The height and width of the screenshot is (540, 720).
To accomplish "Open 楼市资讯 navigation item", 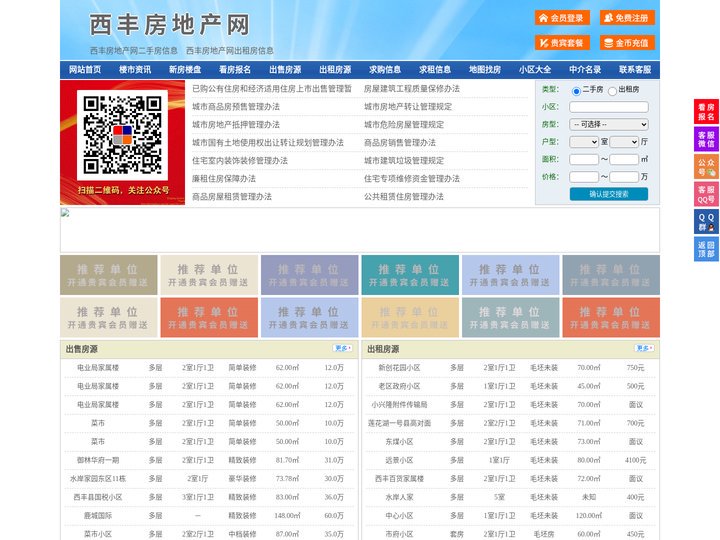I will pos(135,70).
